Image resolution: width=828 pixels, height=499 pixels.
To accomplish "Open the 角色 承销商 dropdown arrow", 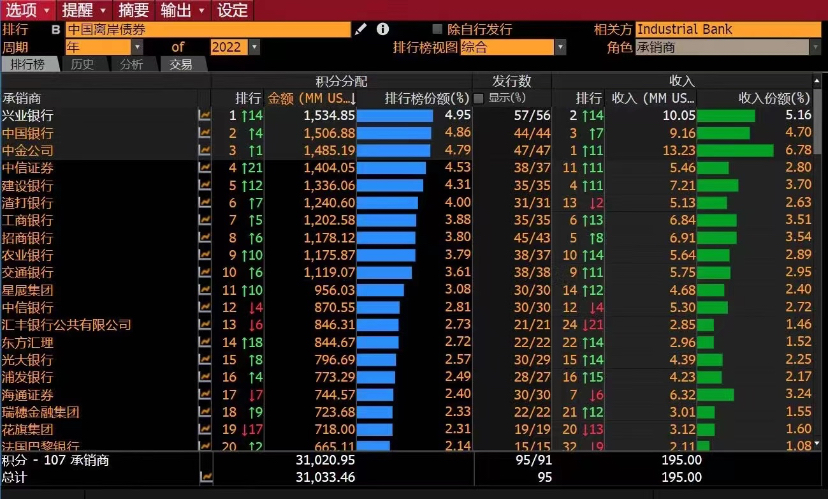I will (816, 47).
